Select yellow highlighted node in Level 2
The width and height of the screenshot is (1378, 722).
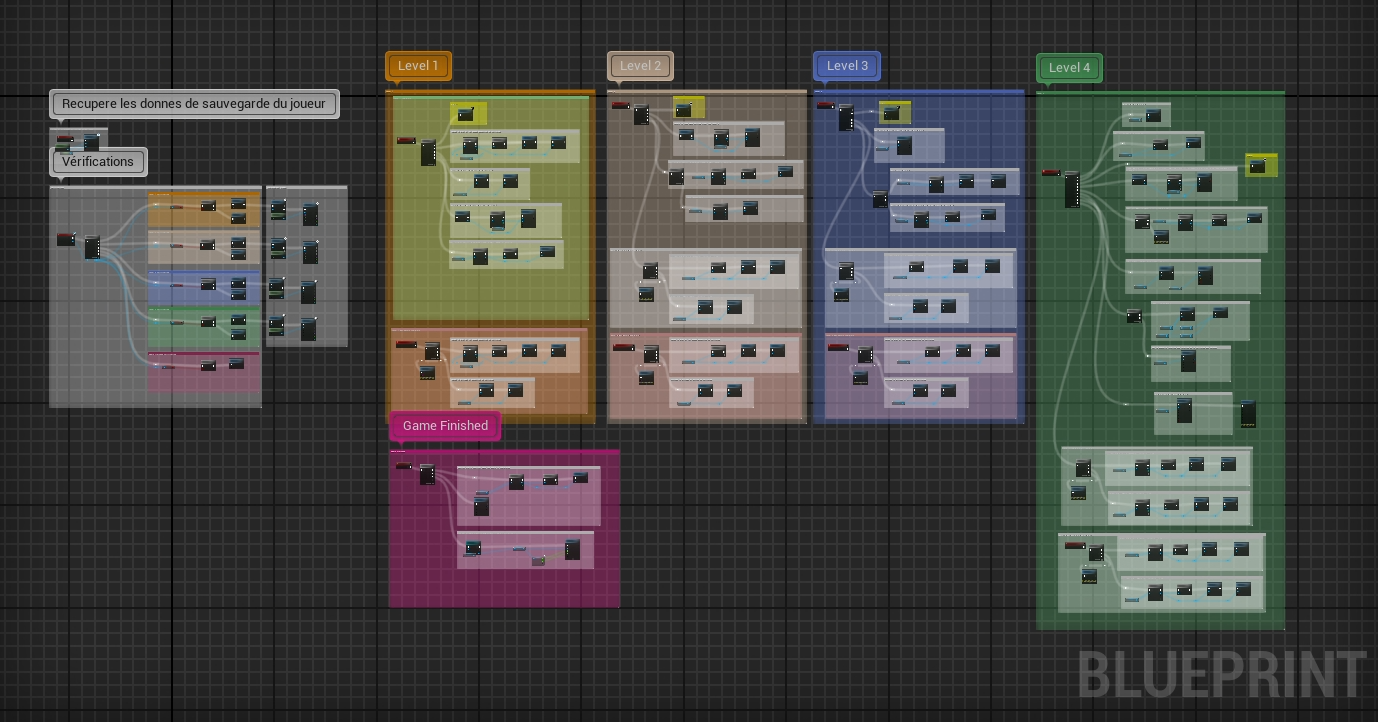pos(689,108)
